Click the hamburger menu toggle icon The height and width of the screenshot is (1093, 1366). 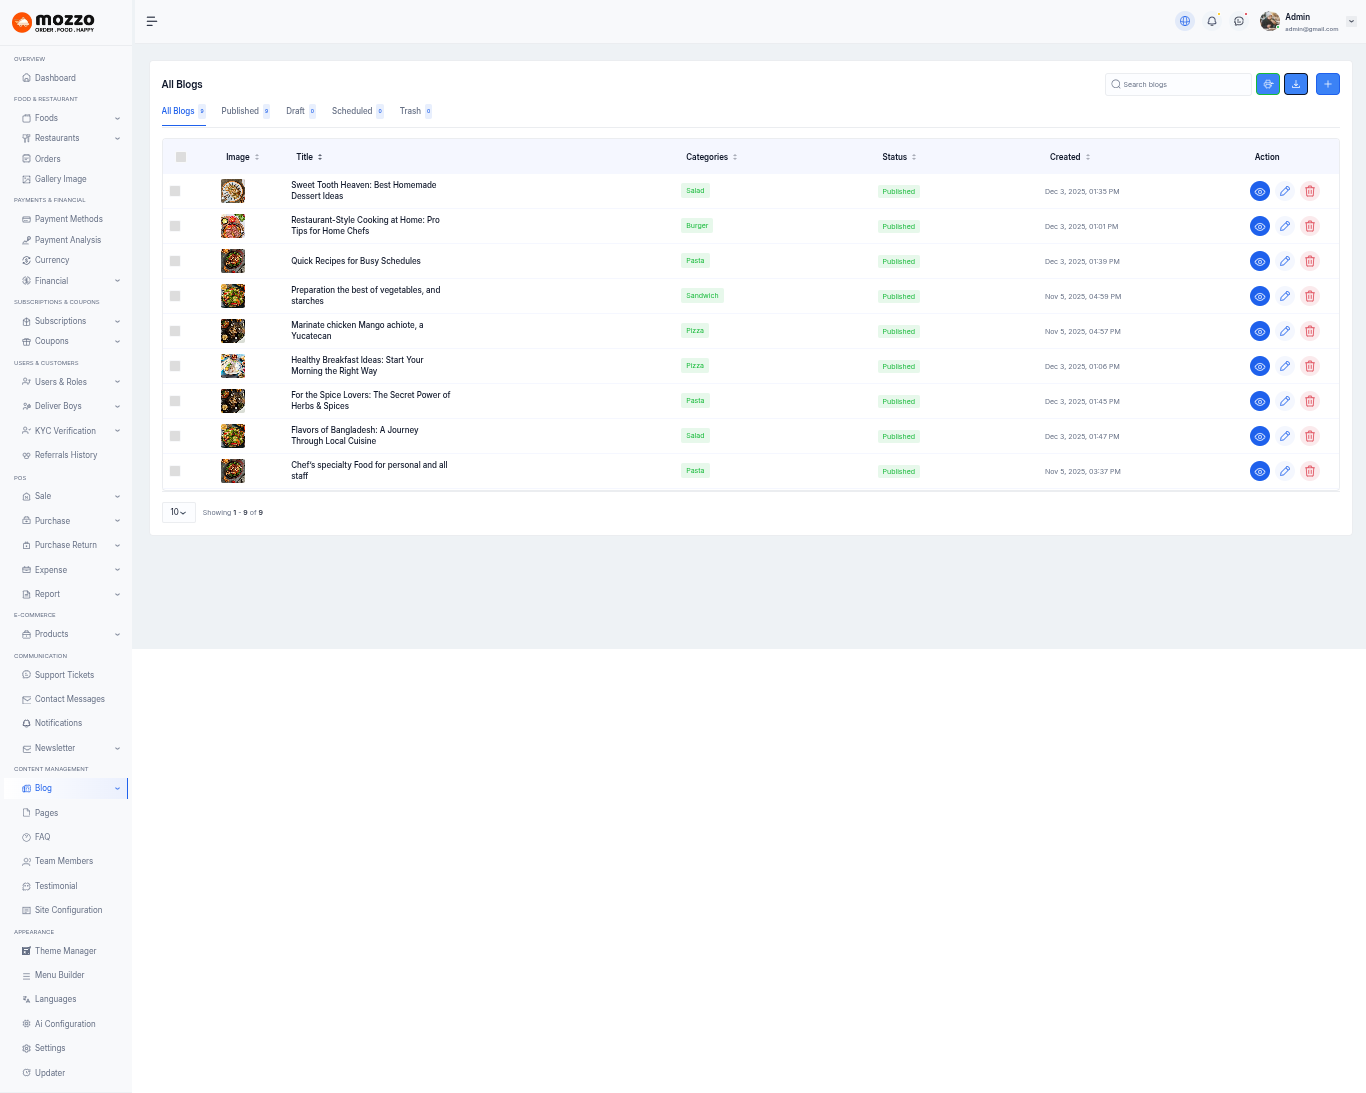coord(152,21)
